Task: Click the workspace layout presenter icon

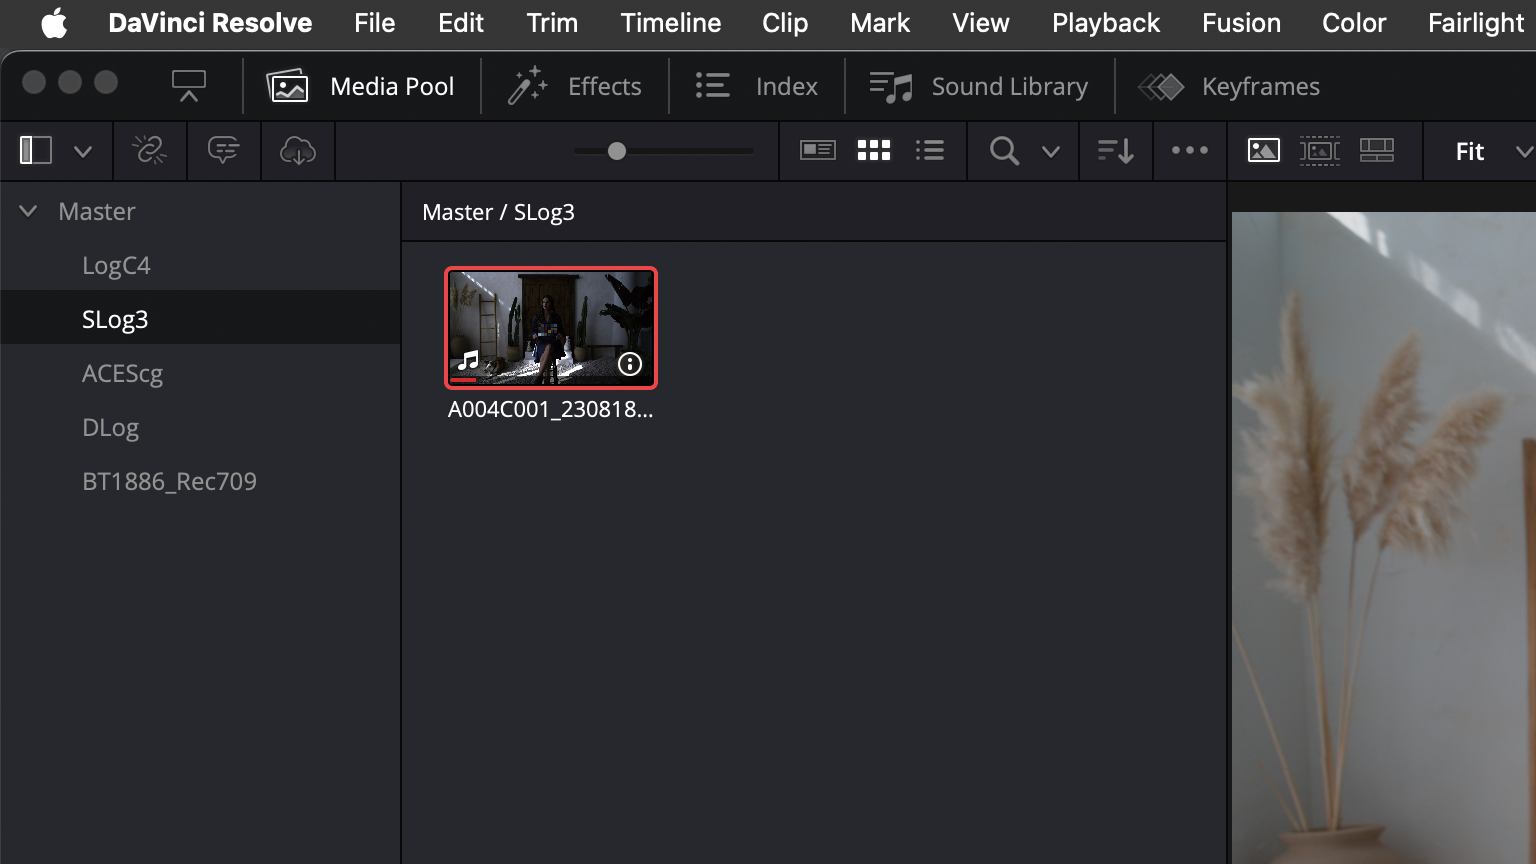Action: click(189, 86)
